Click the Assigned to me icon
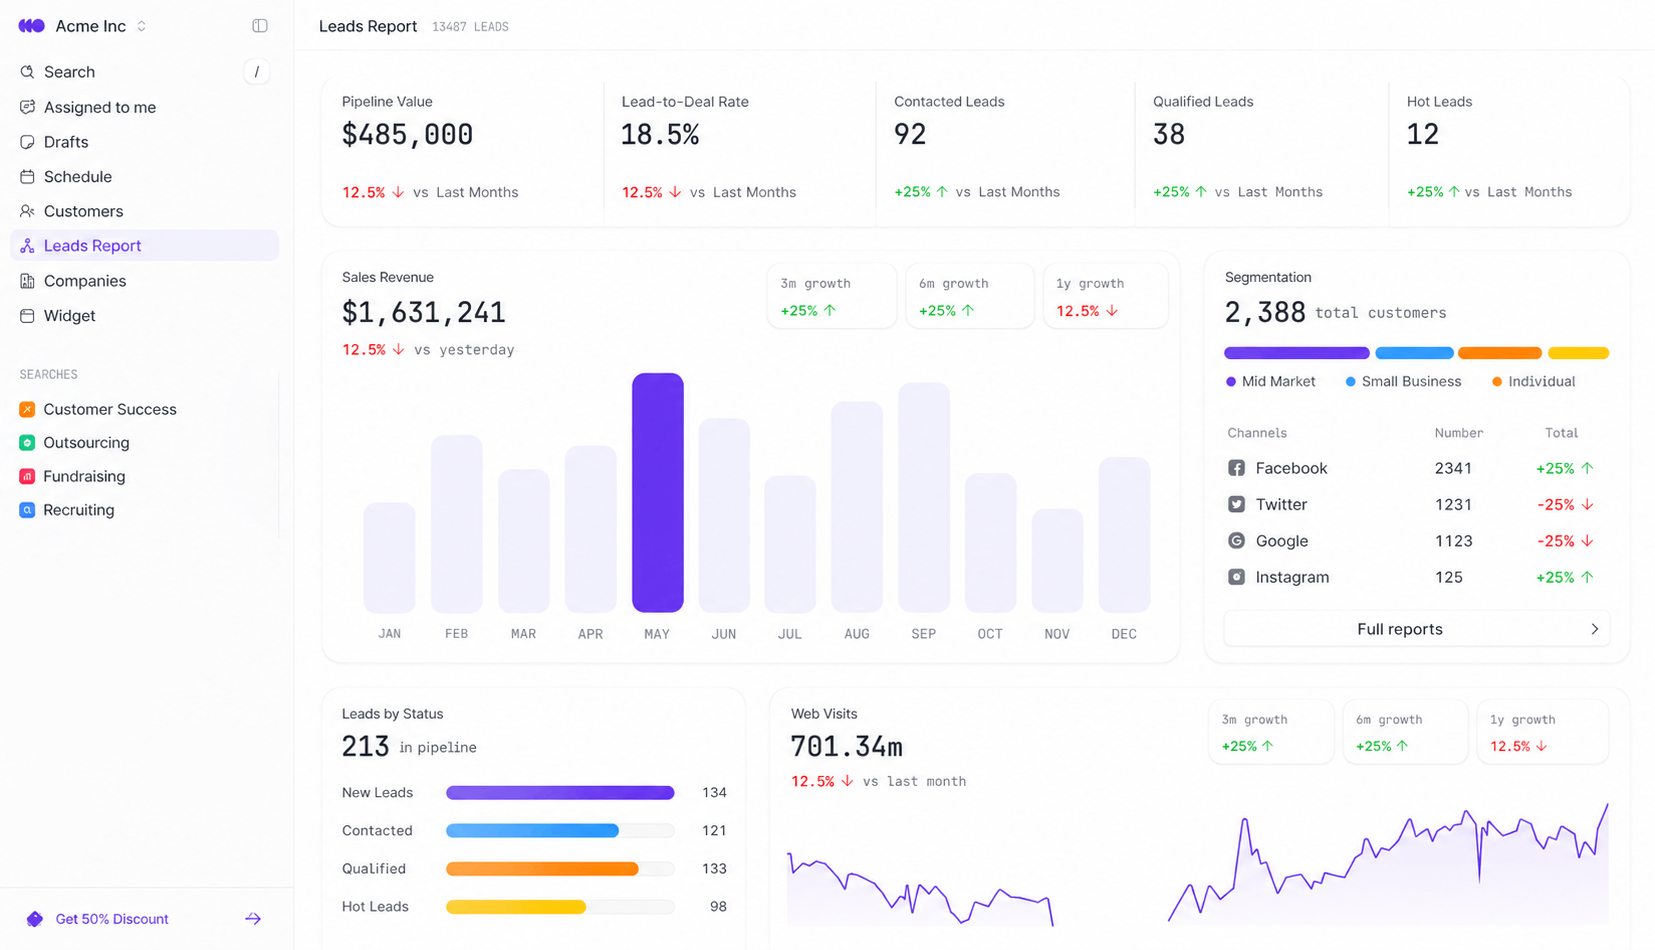 pyautogui.click(x=27, y=107)
